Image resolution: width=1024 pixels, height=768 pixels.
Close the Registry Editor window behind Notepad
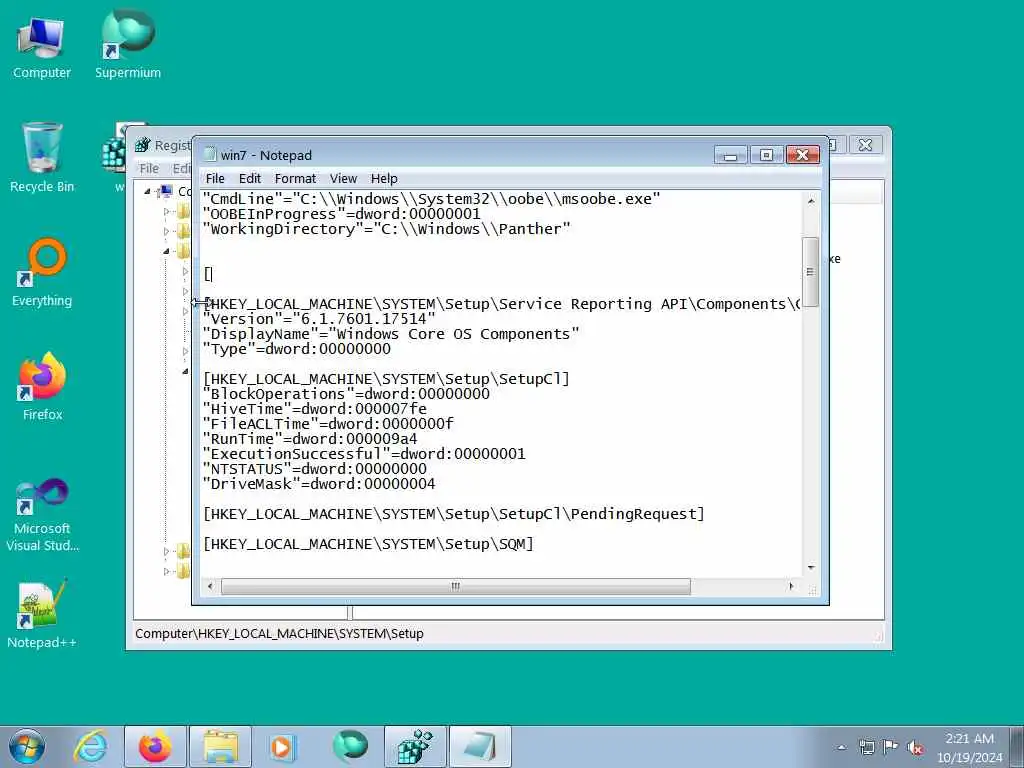(865, 144)
